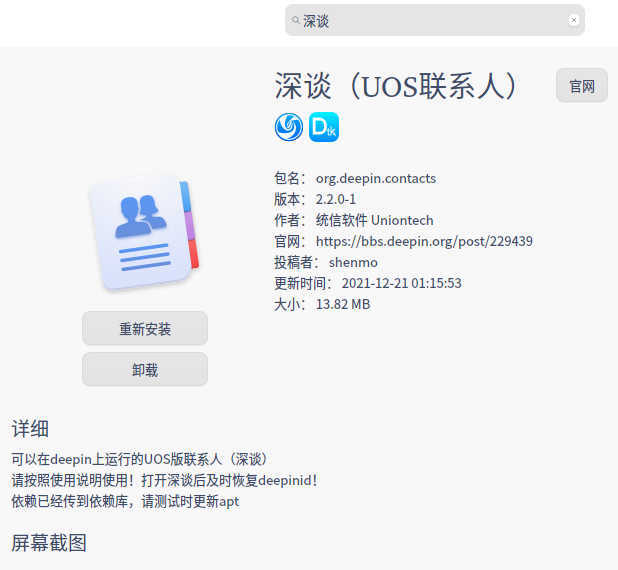Click the magnifier icon in search bar
The height and width of the screenshot is (570, 618).
point(296,20)
